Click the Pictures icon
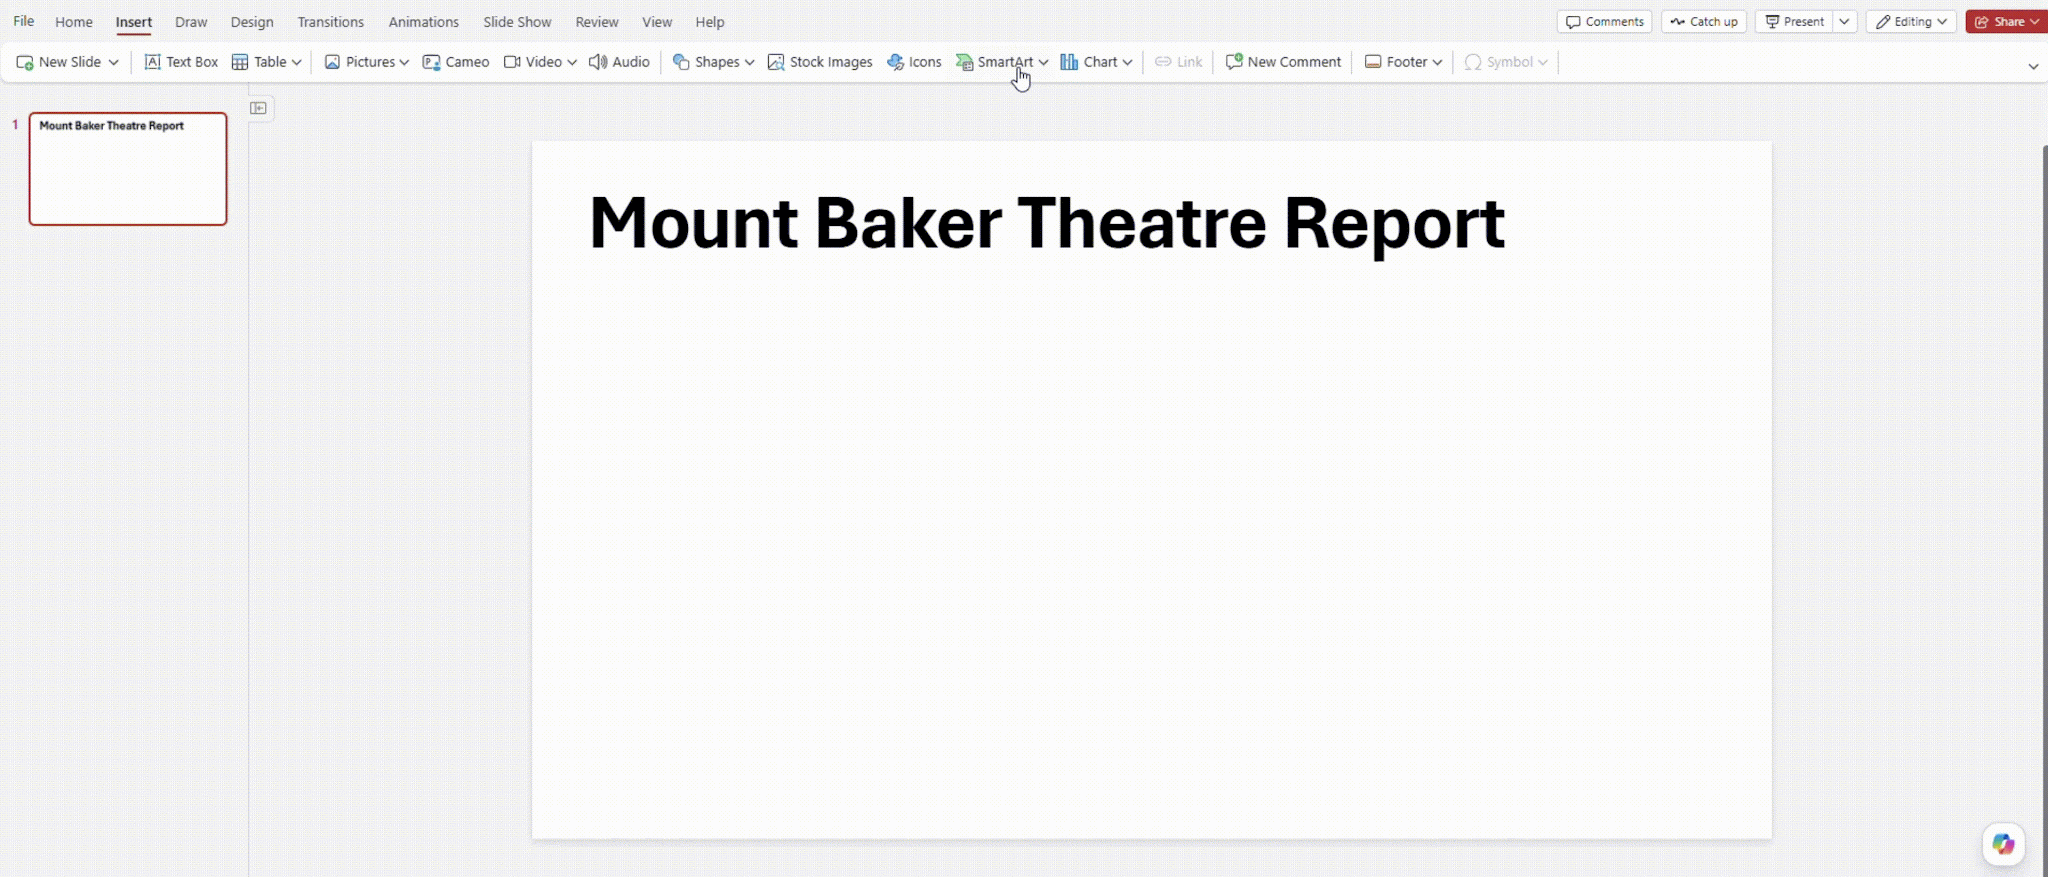 [x=332, y=62]
